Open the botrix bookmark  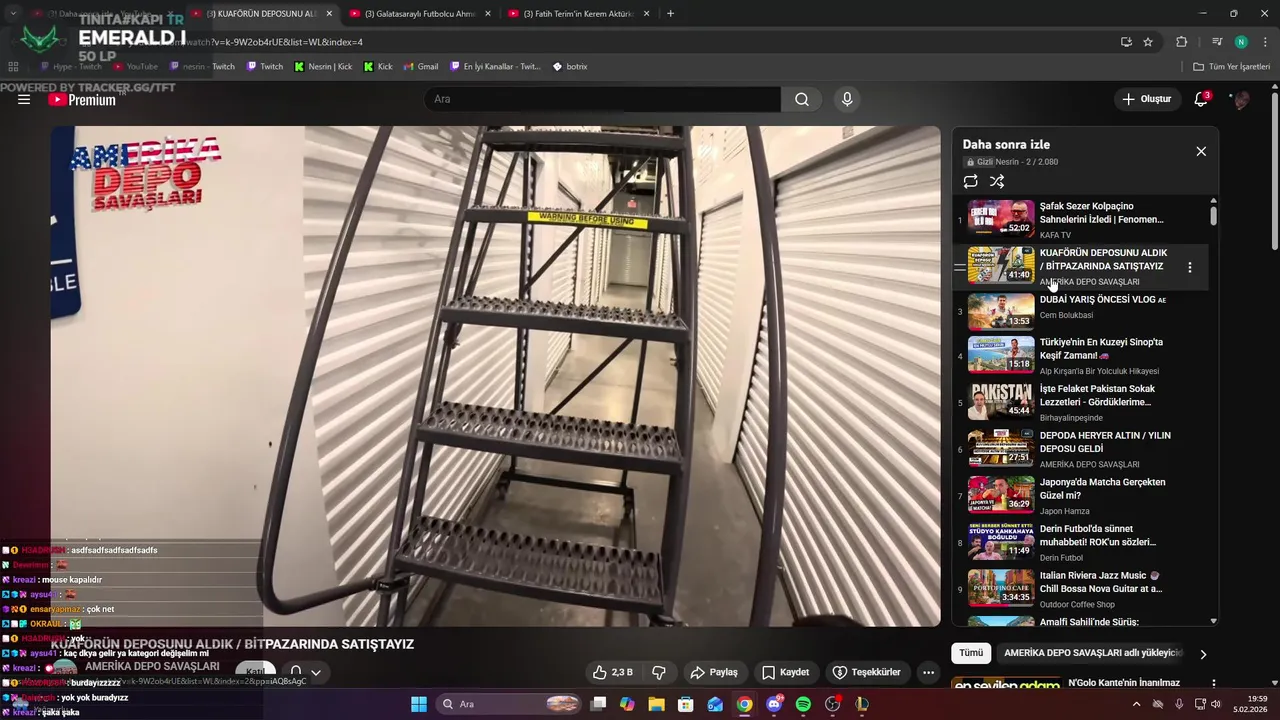570,67
